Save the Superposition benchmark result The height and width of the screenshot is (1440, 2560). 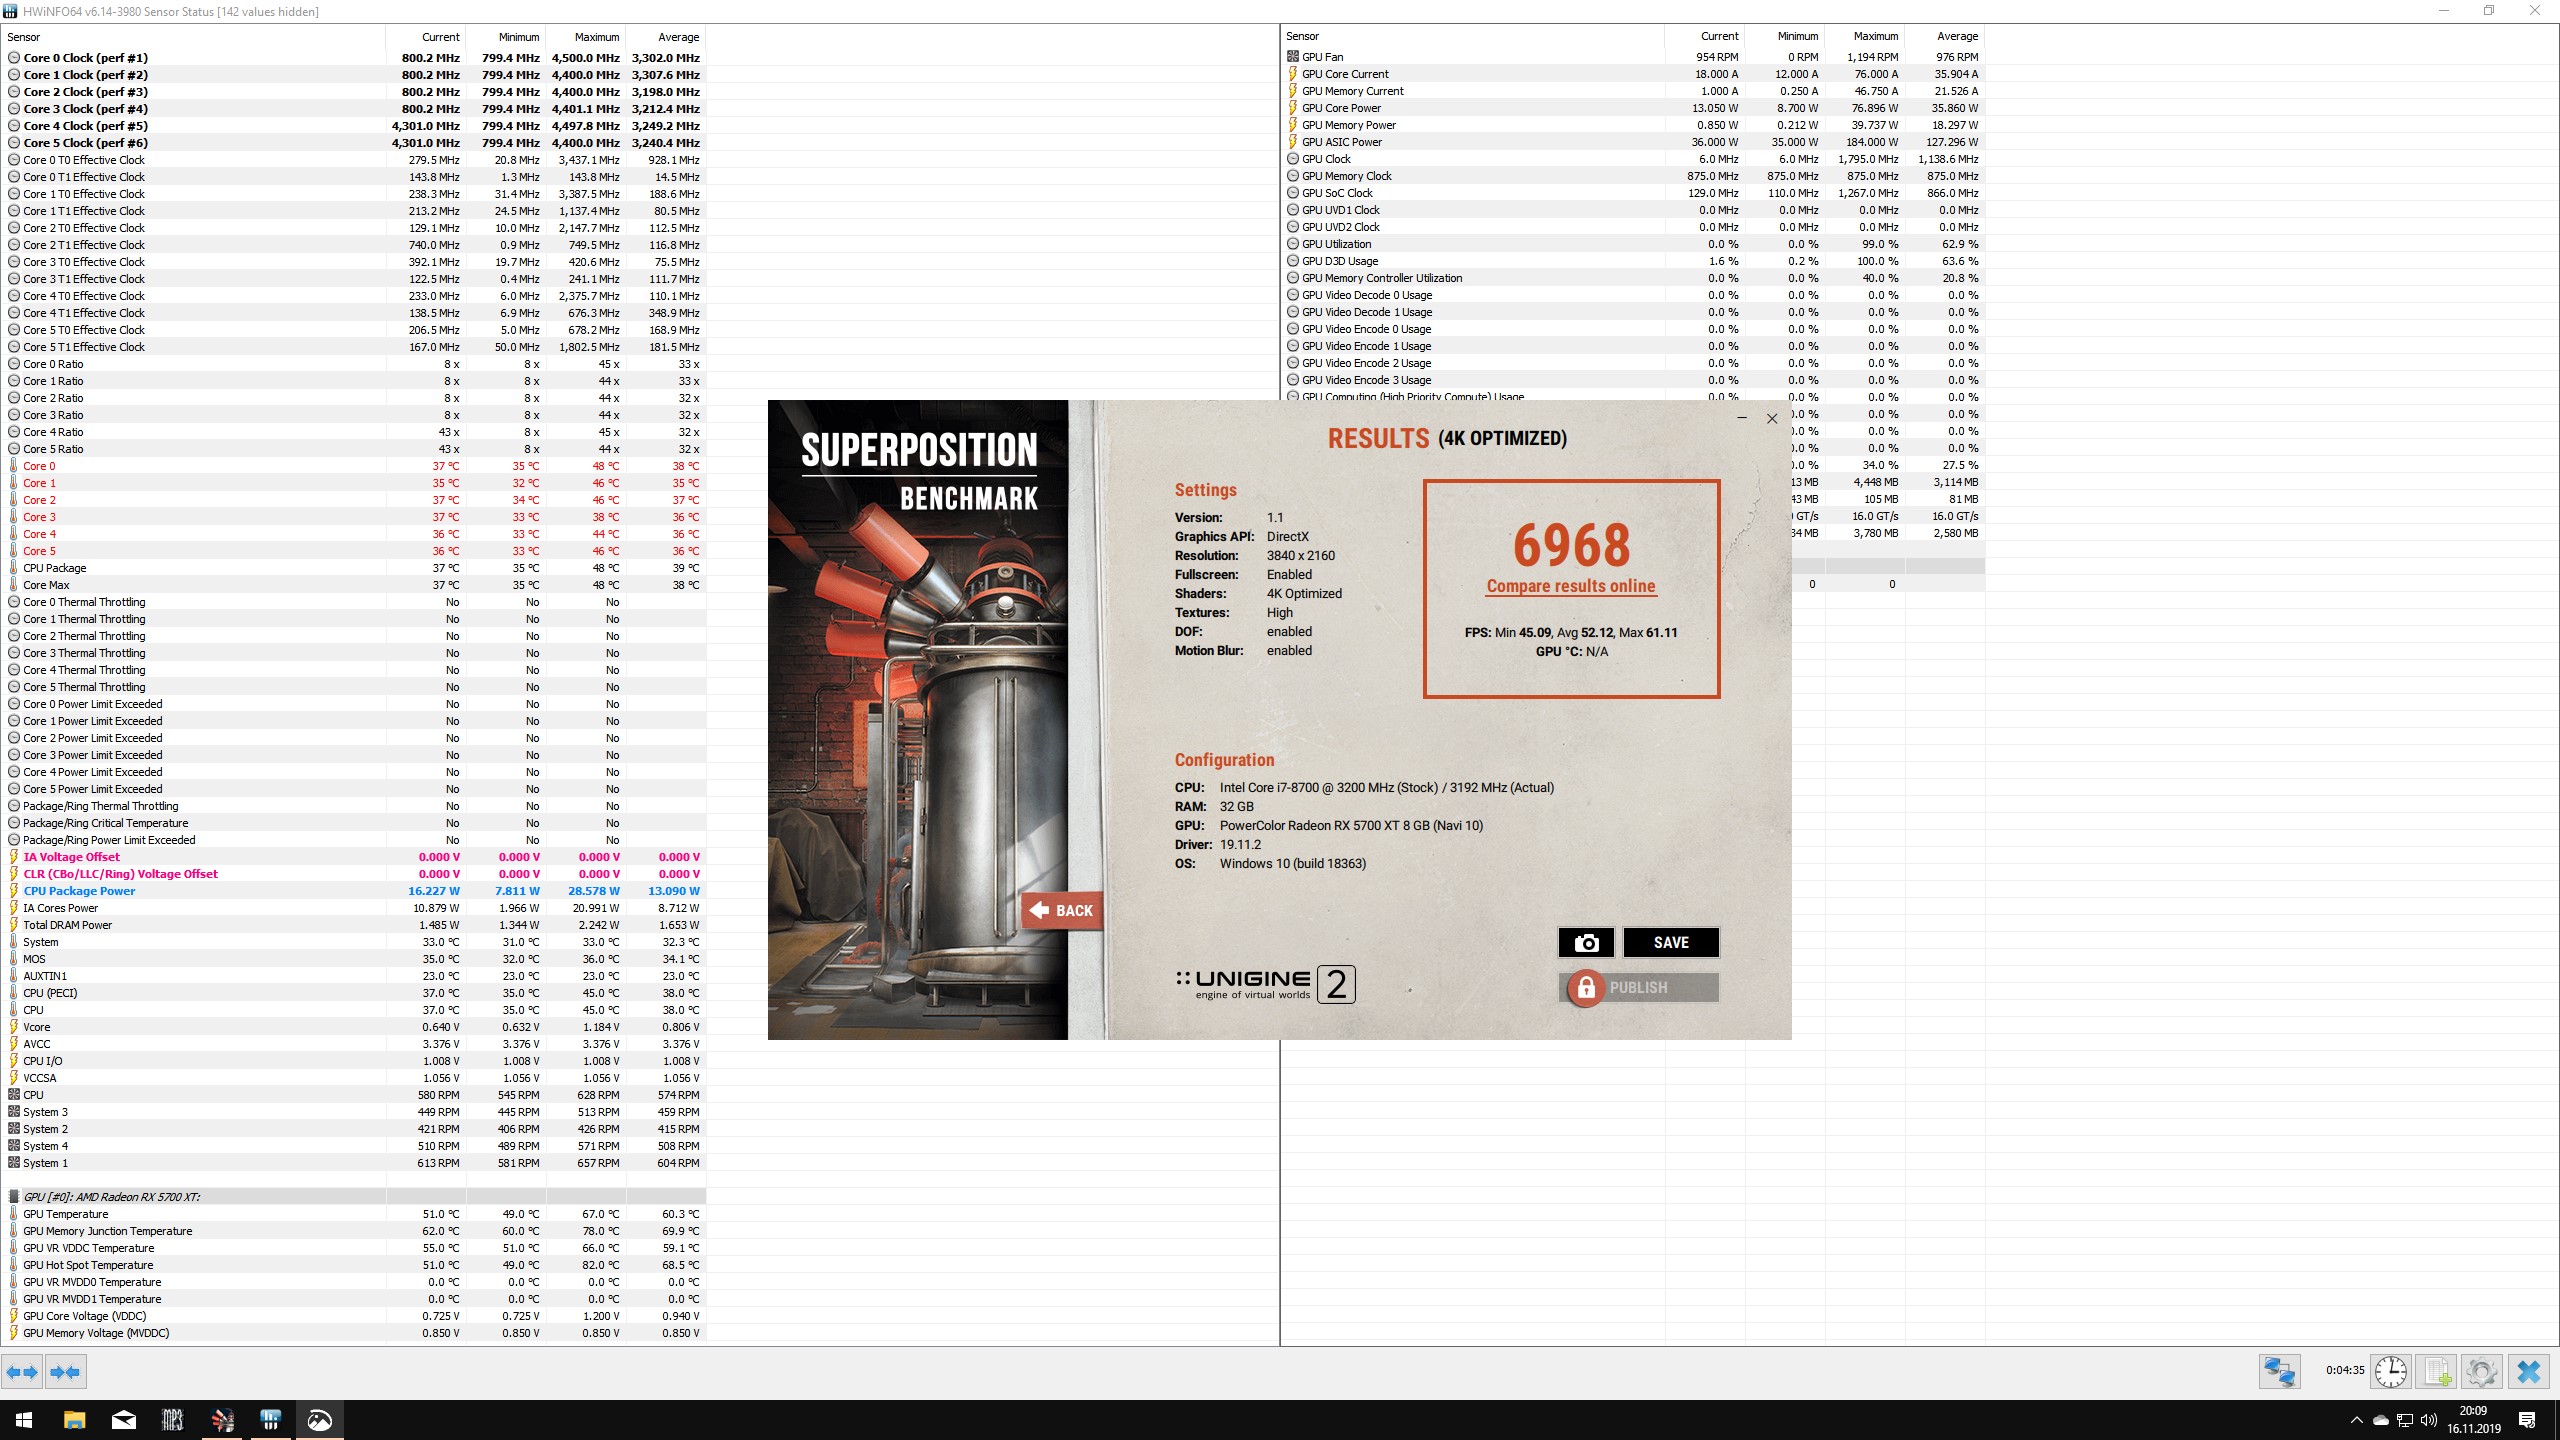1671,942
